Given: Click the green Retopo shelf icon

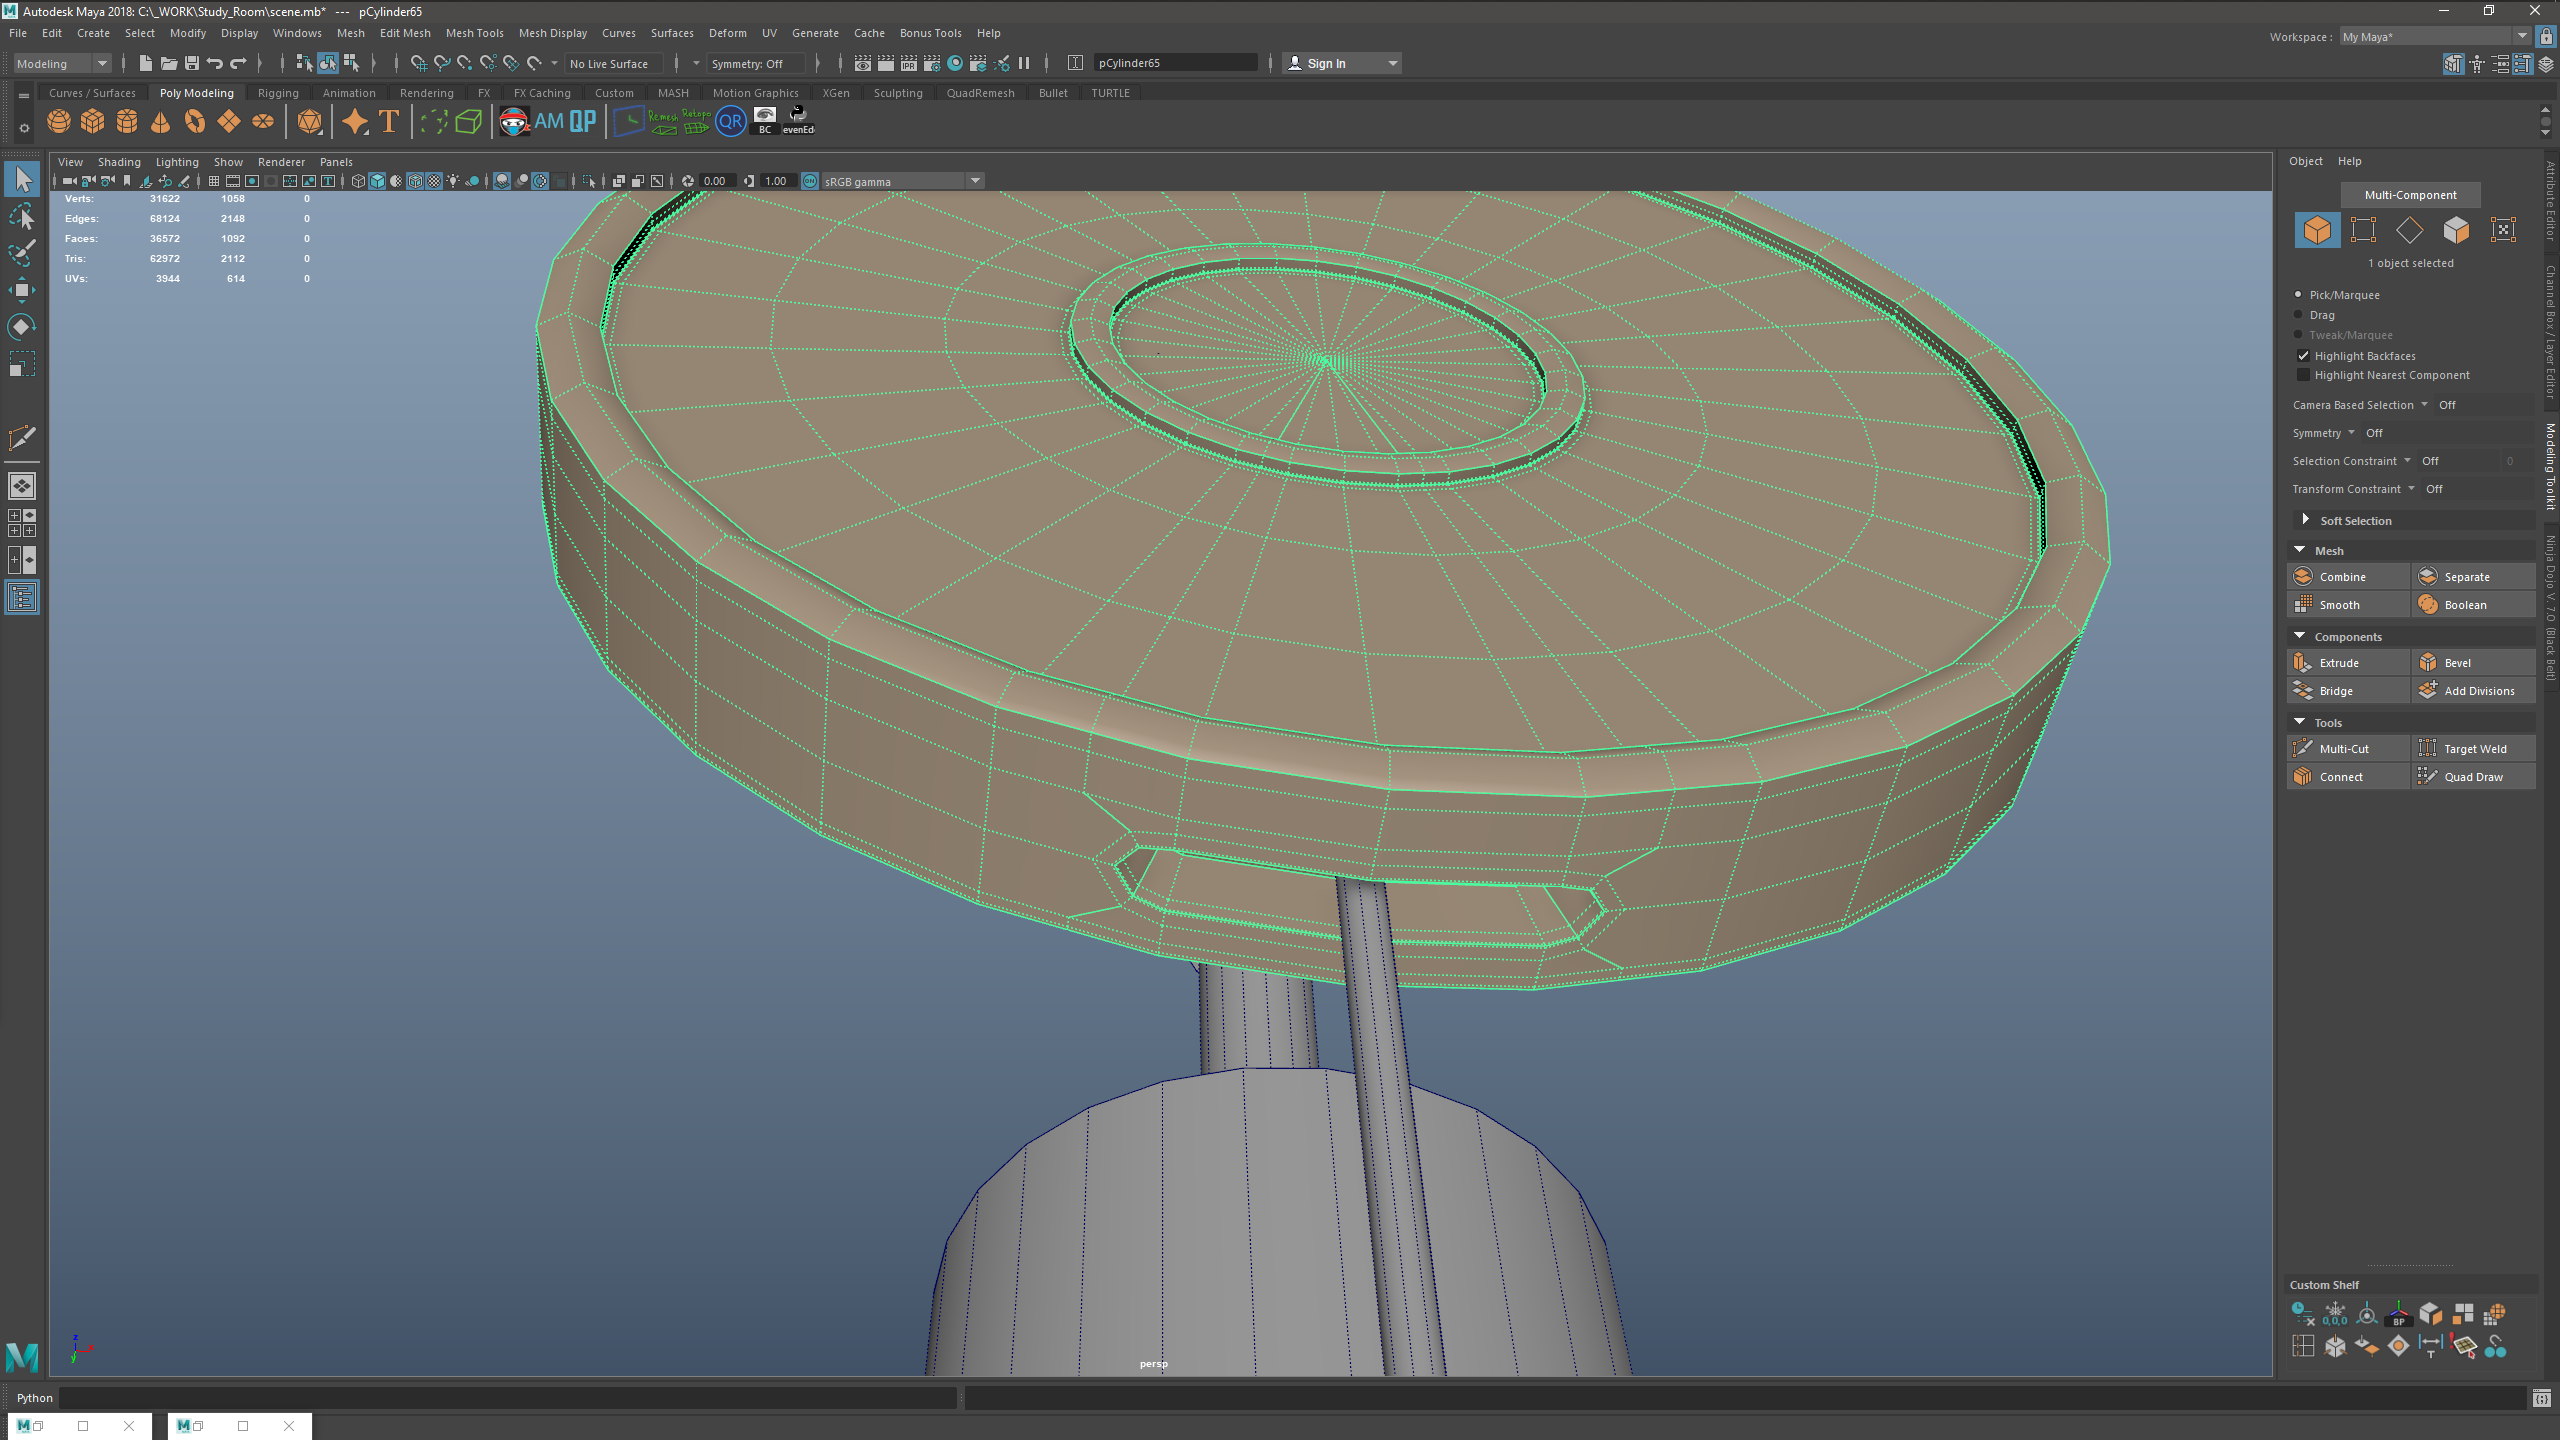Looking at the screenshot, I should [x=696, y=122].
